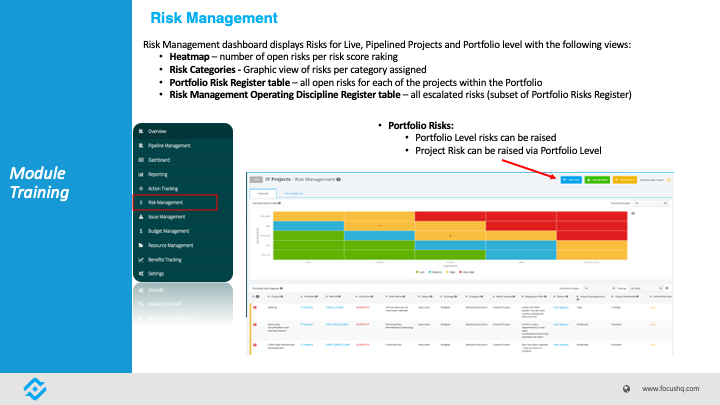Open the www.focushq.com link
720x405 pixels.
pos(670,388)
